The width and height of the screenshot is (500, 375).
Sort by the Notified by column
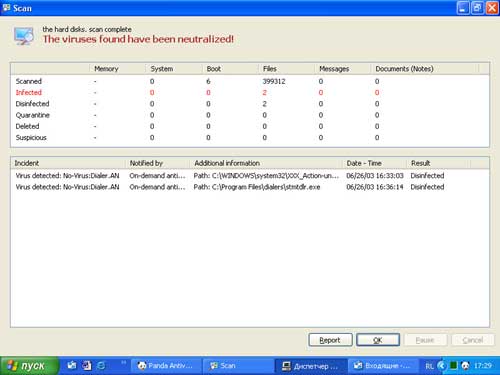pos(158,163)
